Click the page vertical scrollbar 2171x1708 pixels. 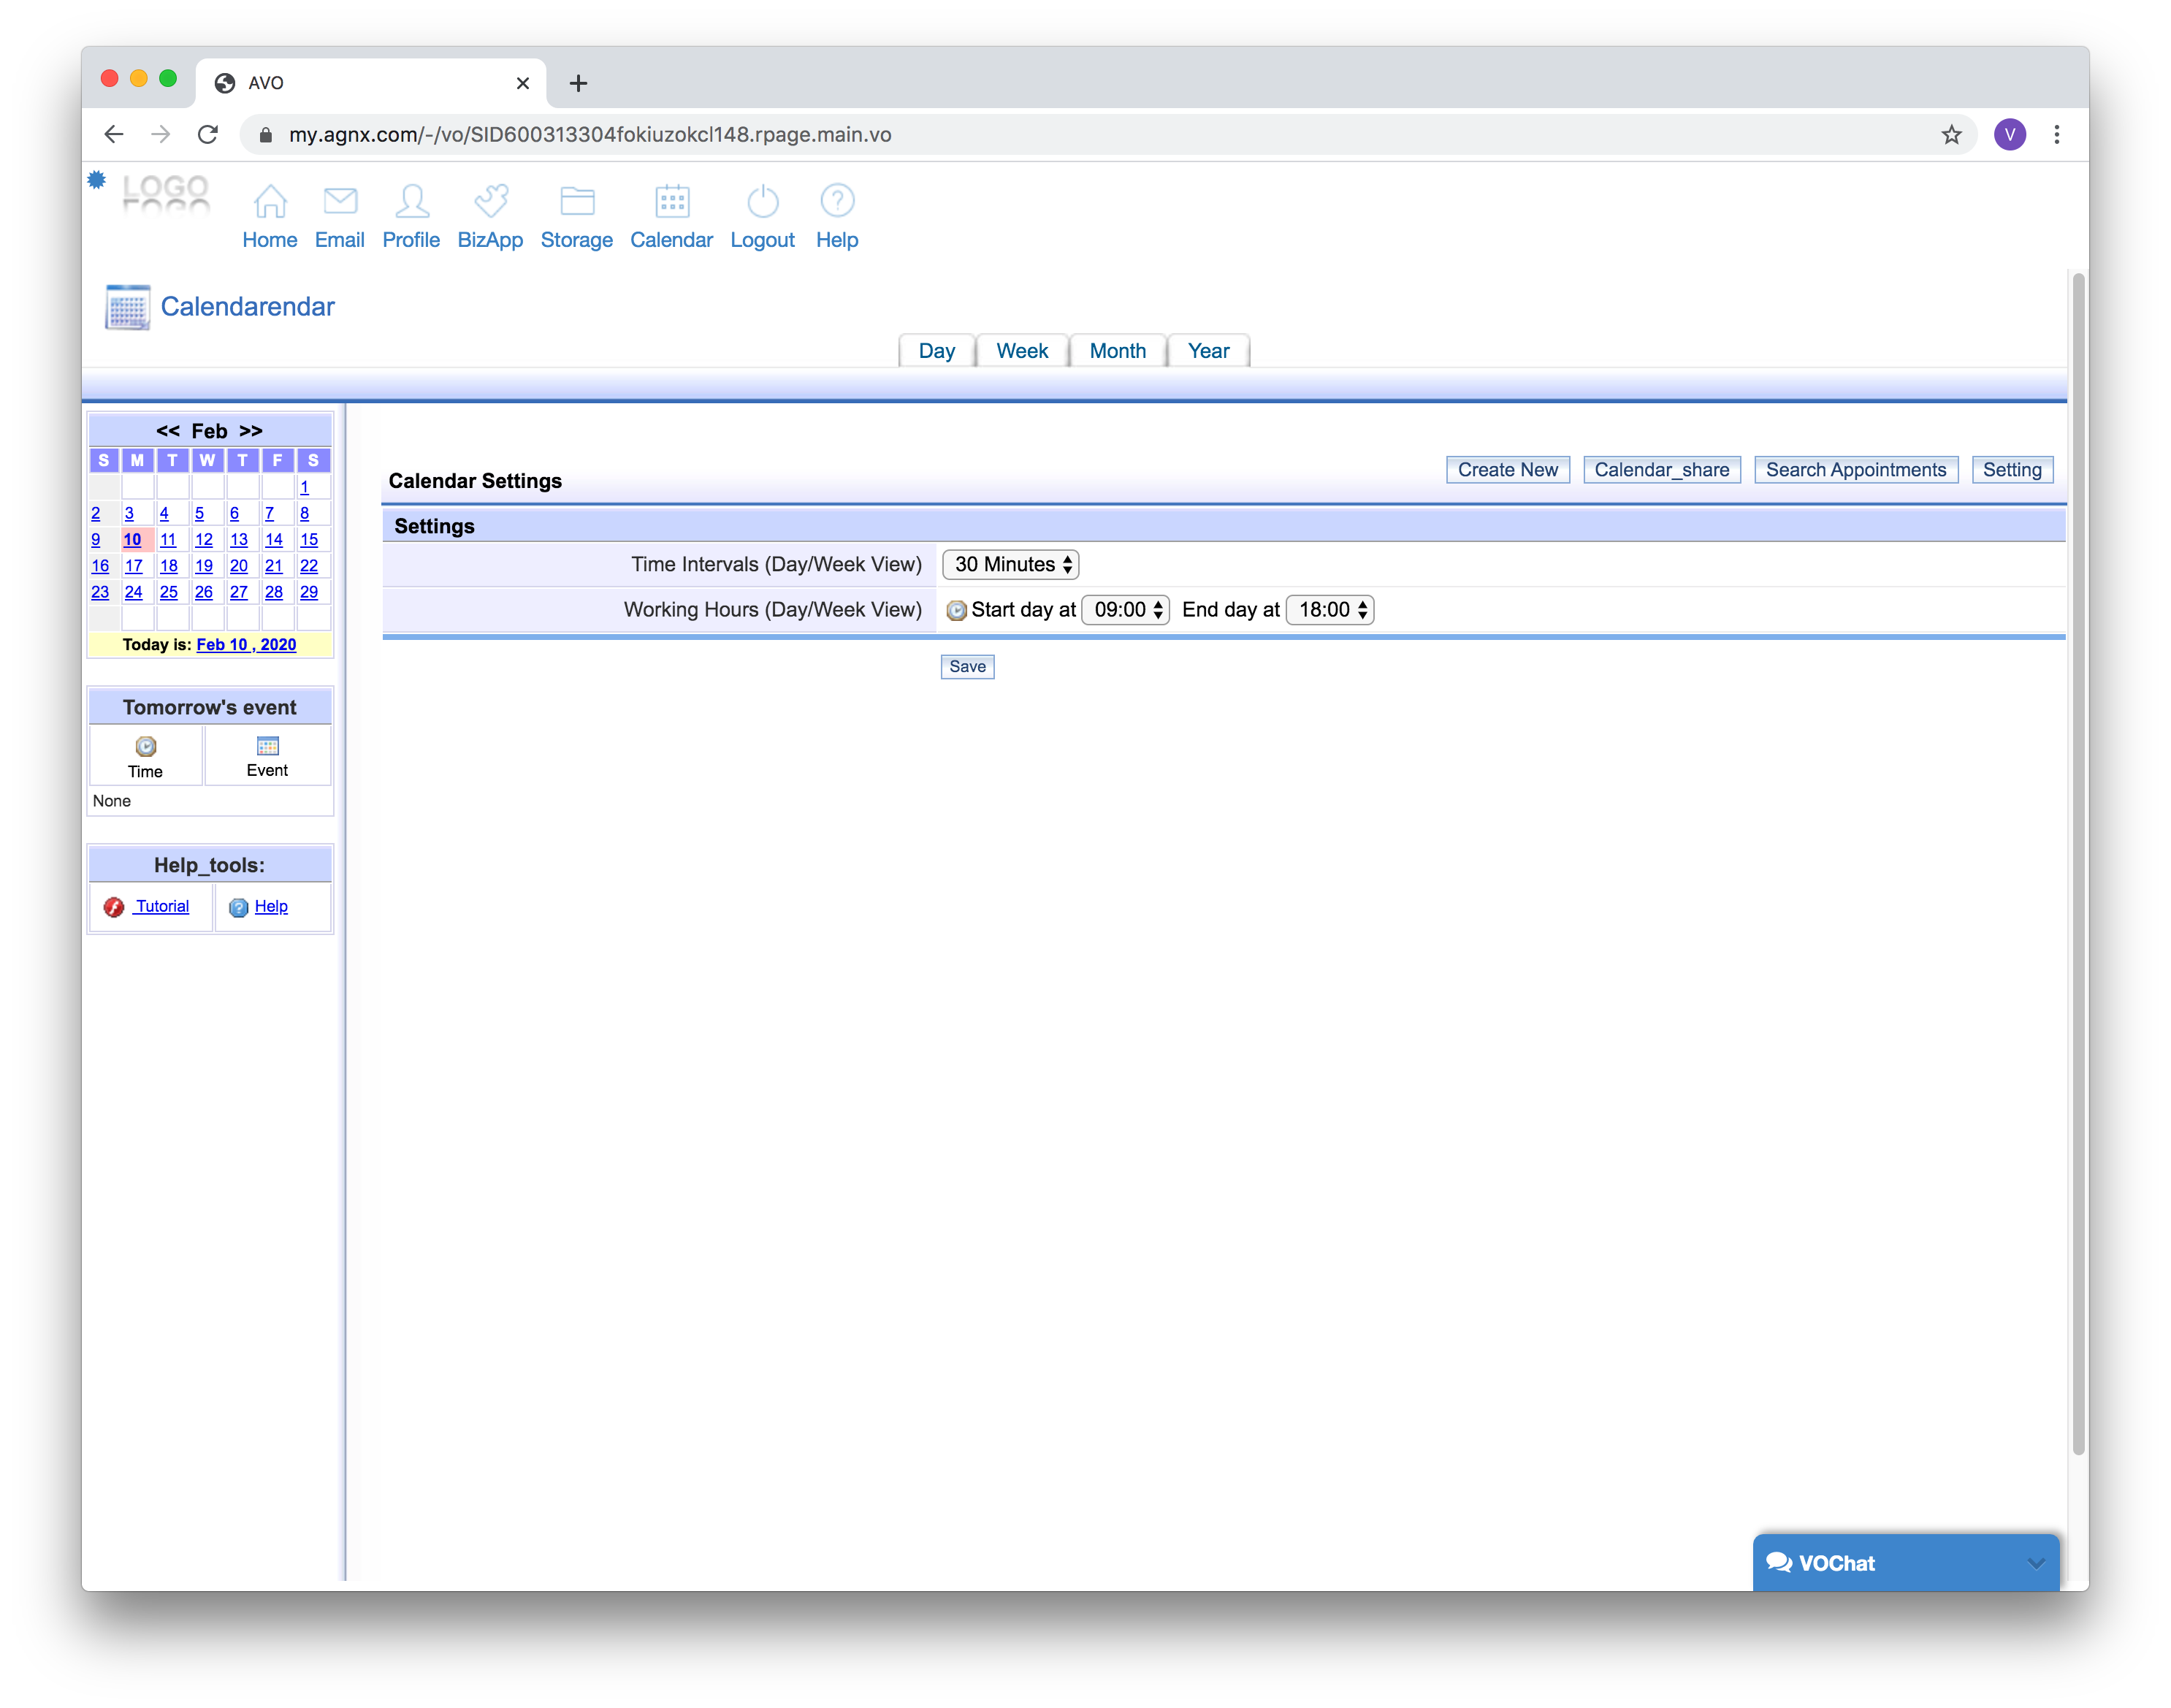click(2078, 860)
